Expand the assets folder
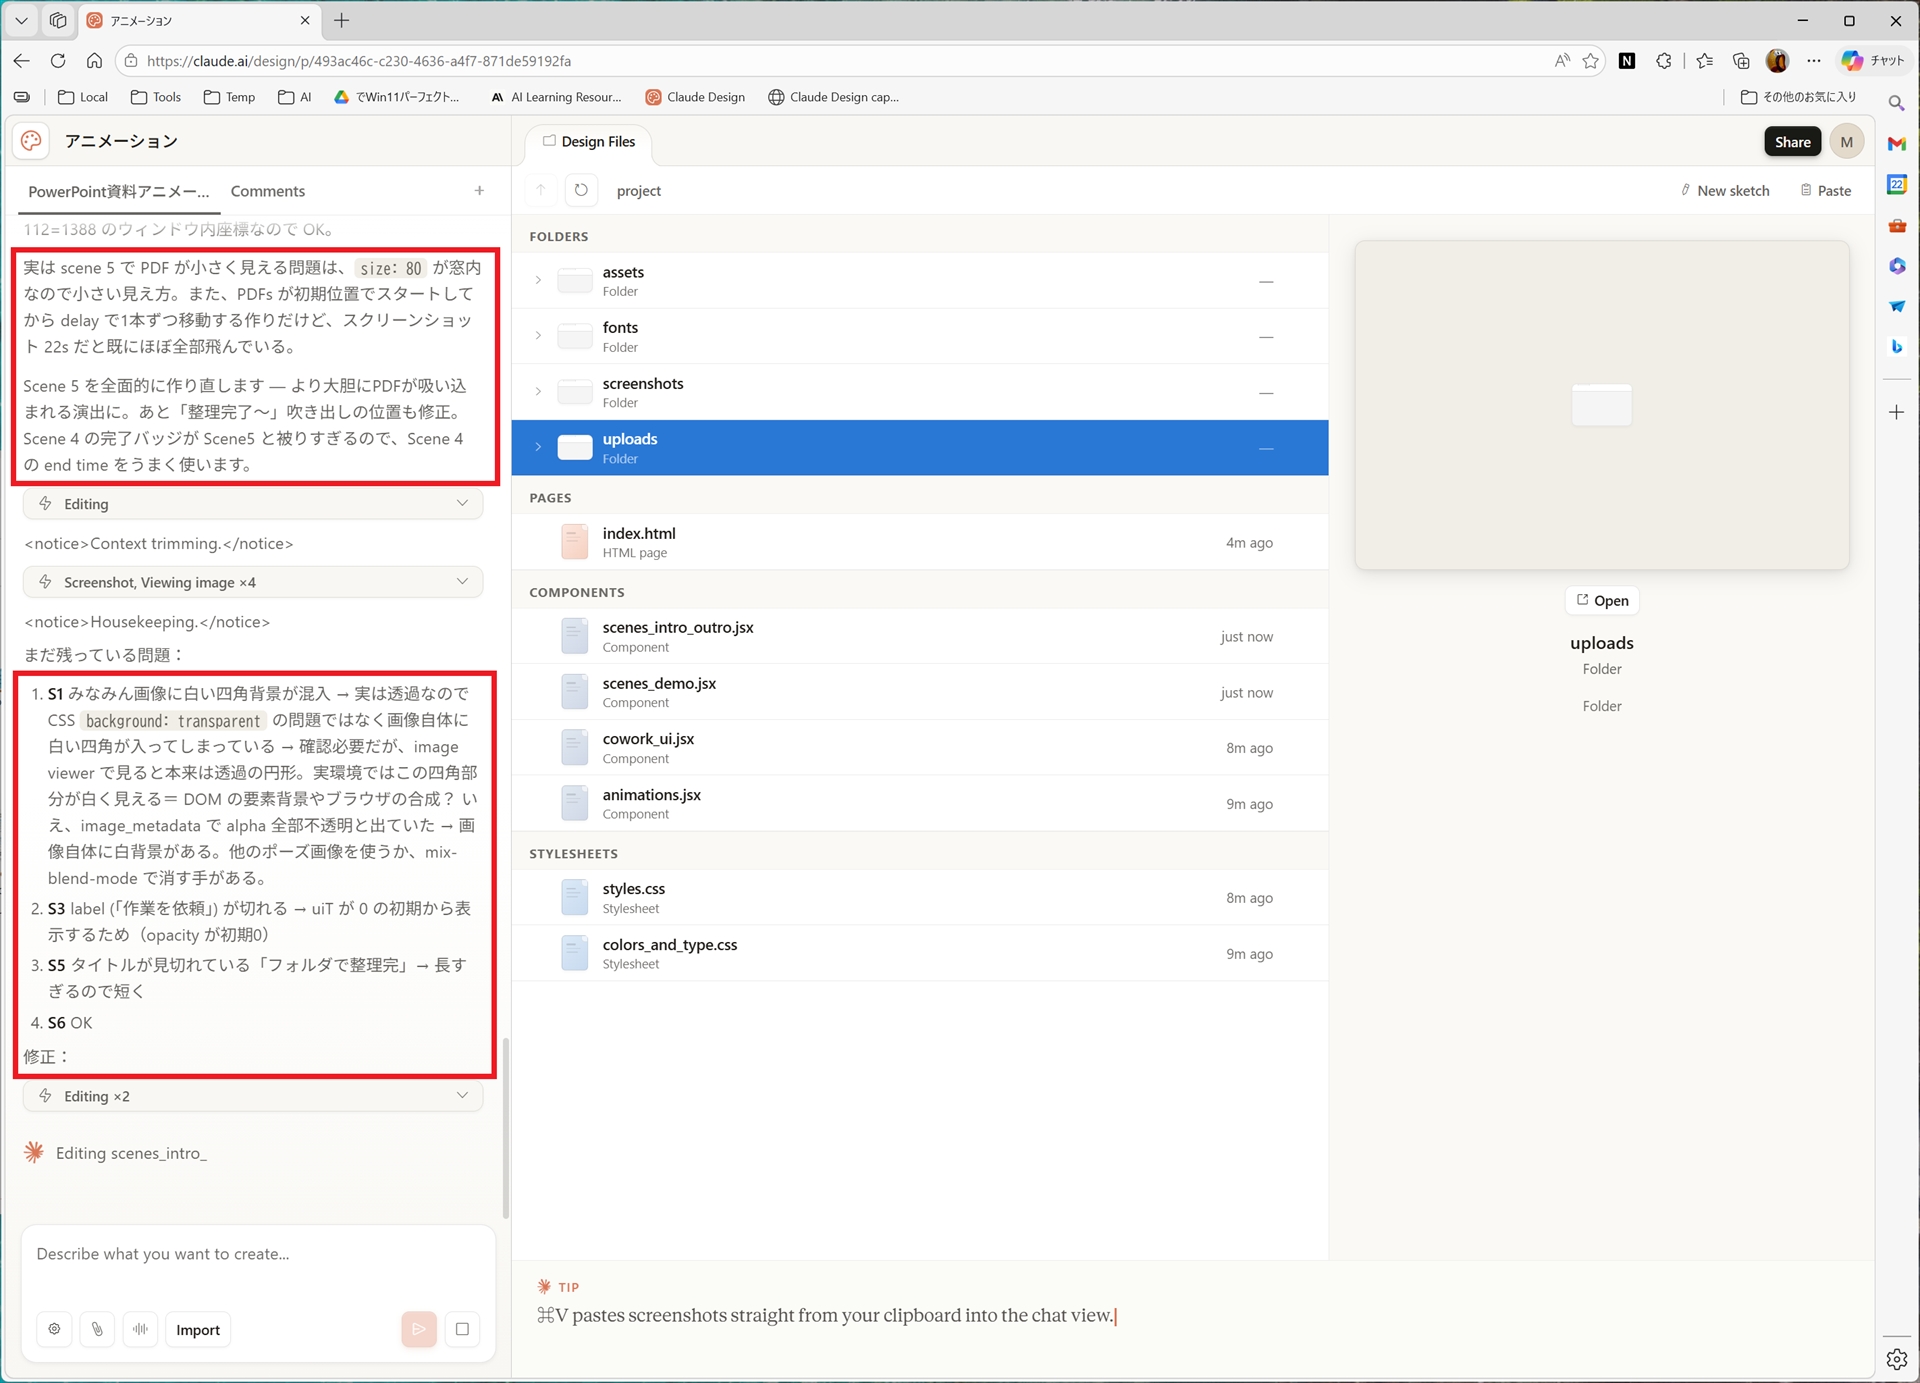 (538, 280)
